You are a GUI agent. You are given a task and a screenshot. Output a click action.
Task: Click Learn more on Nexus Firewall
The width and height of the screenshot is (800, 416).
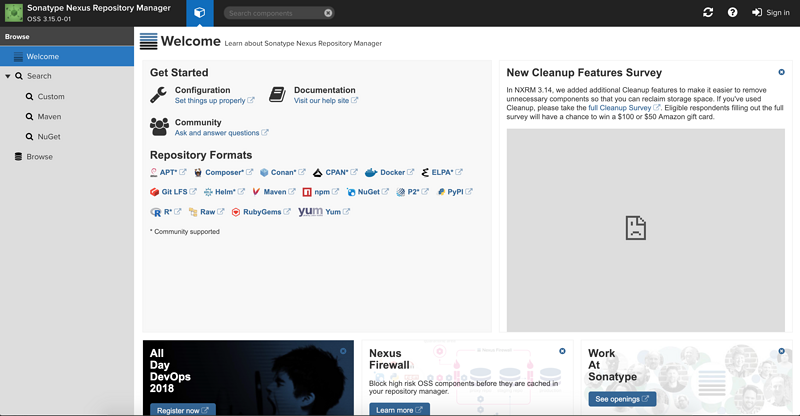pyautogui.click(x=399, y=409)
